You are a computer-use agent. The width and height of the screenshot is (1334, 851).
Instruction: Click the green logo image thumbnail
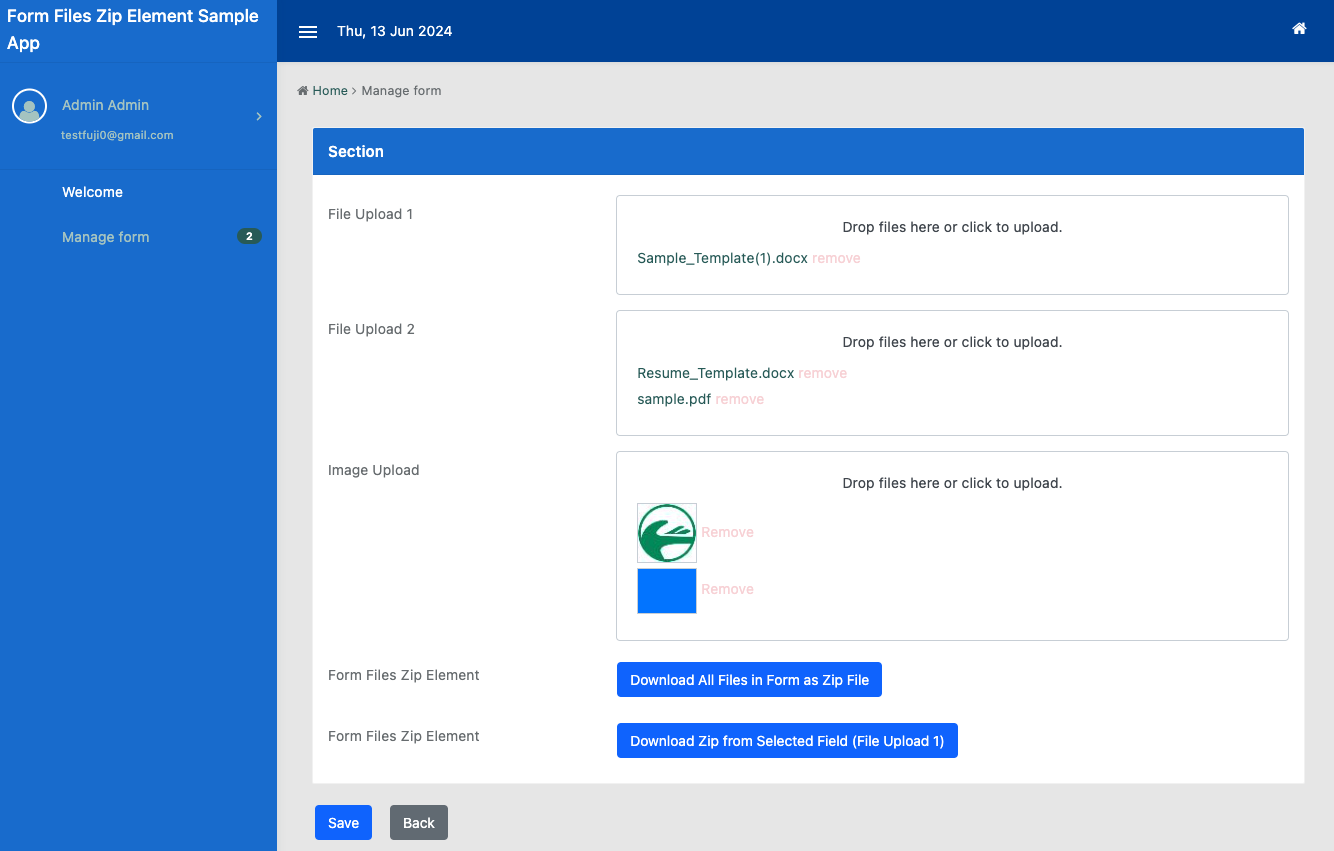667,533
